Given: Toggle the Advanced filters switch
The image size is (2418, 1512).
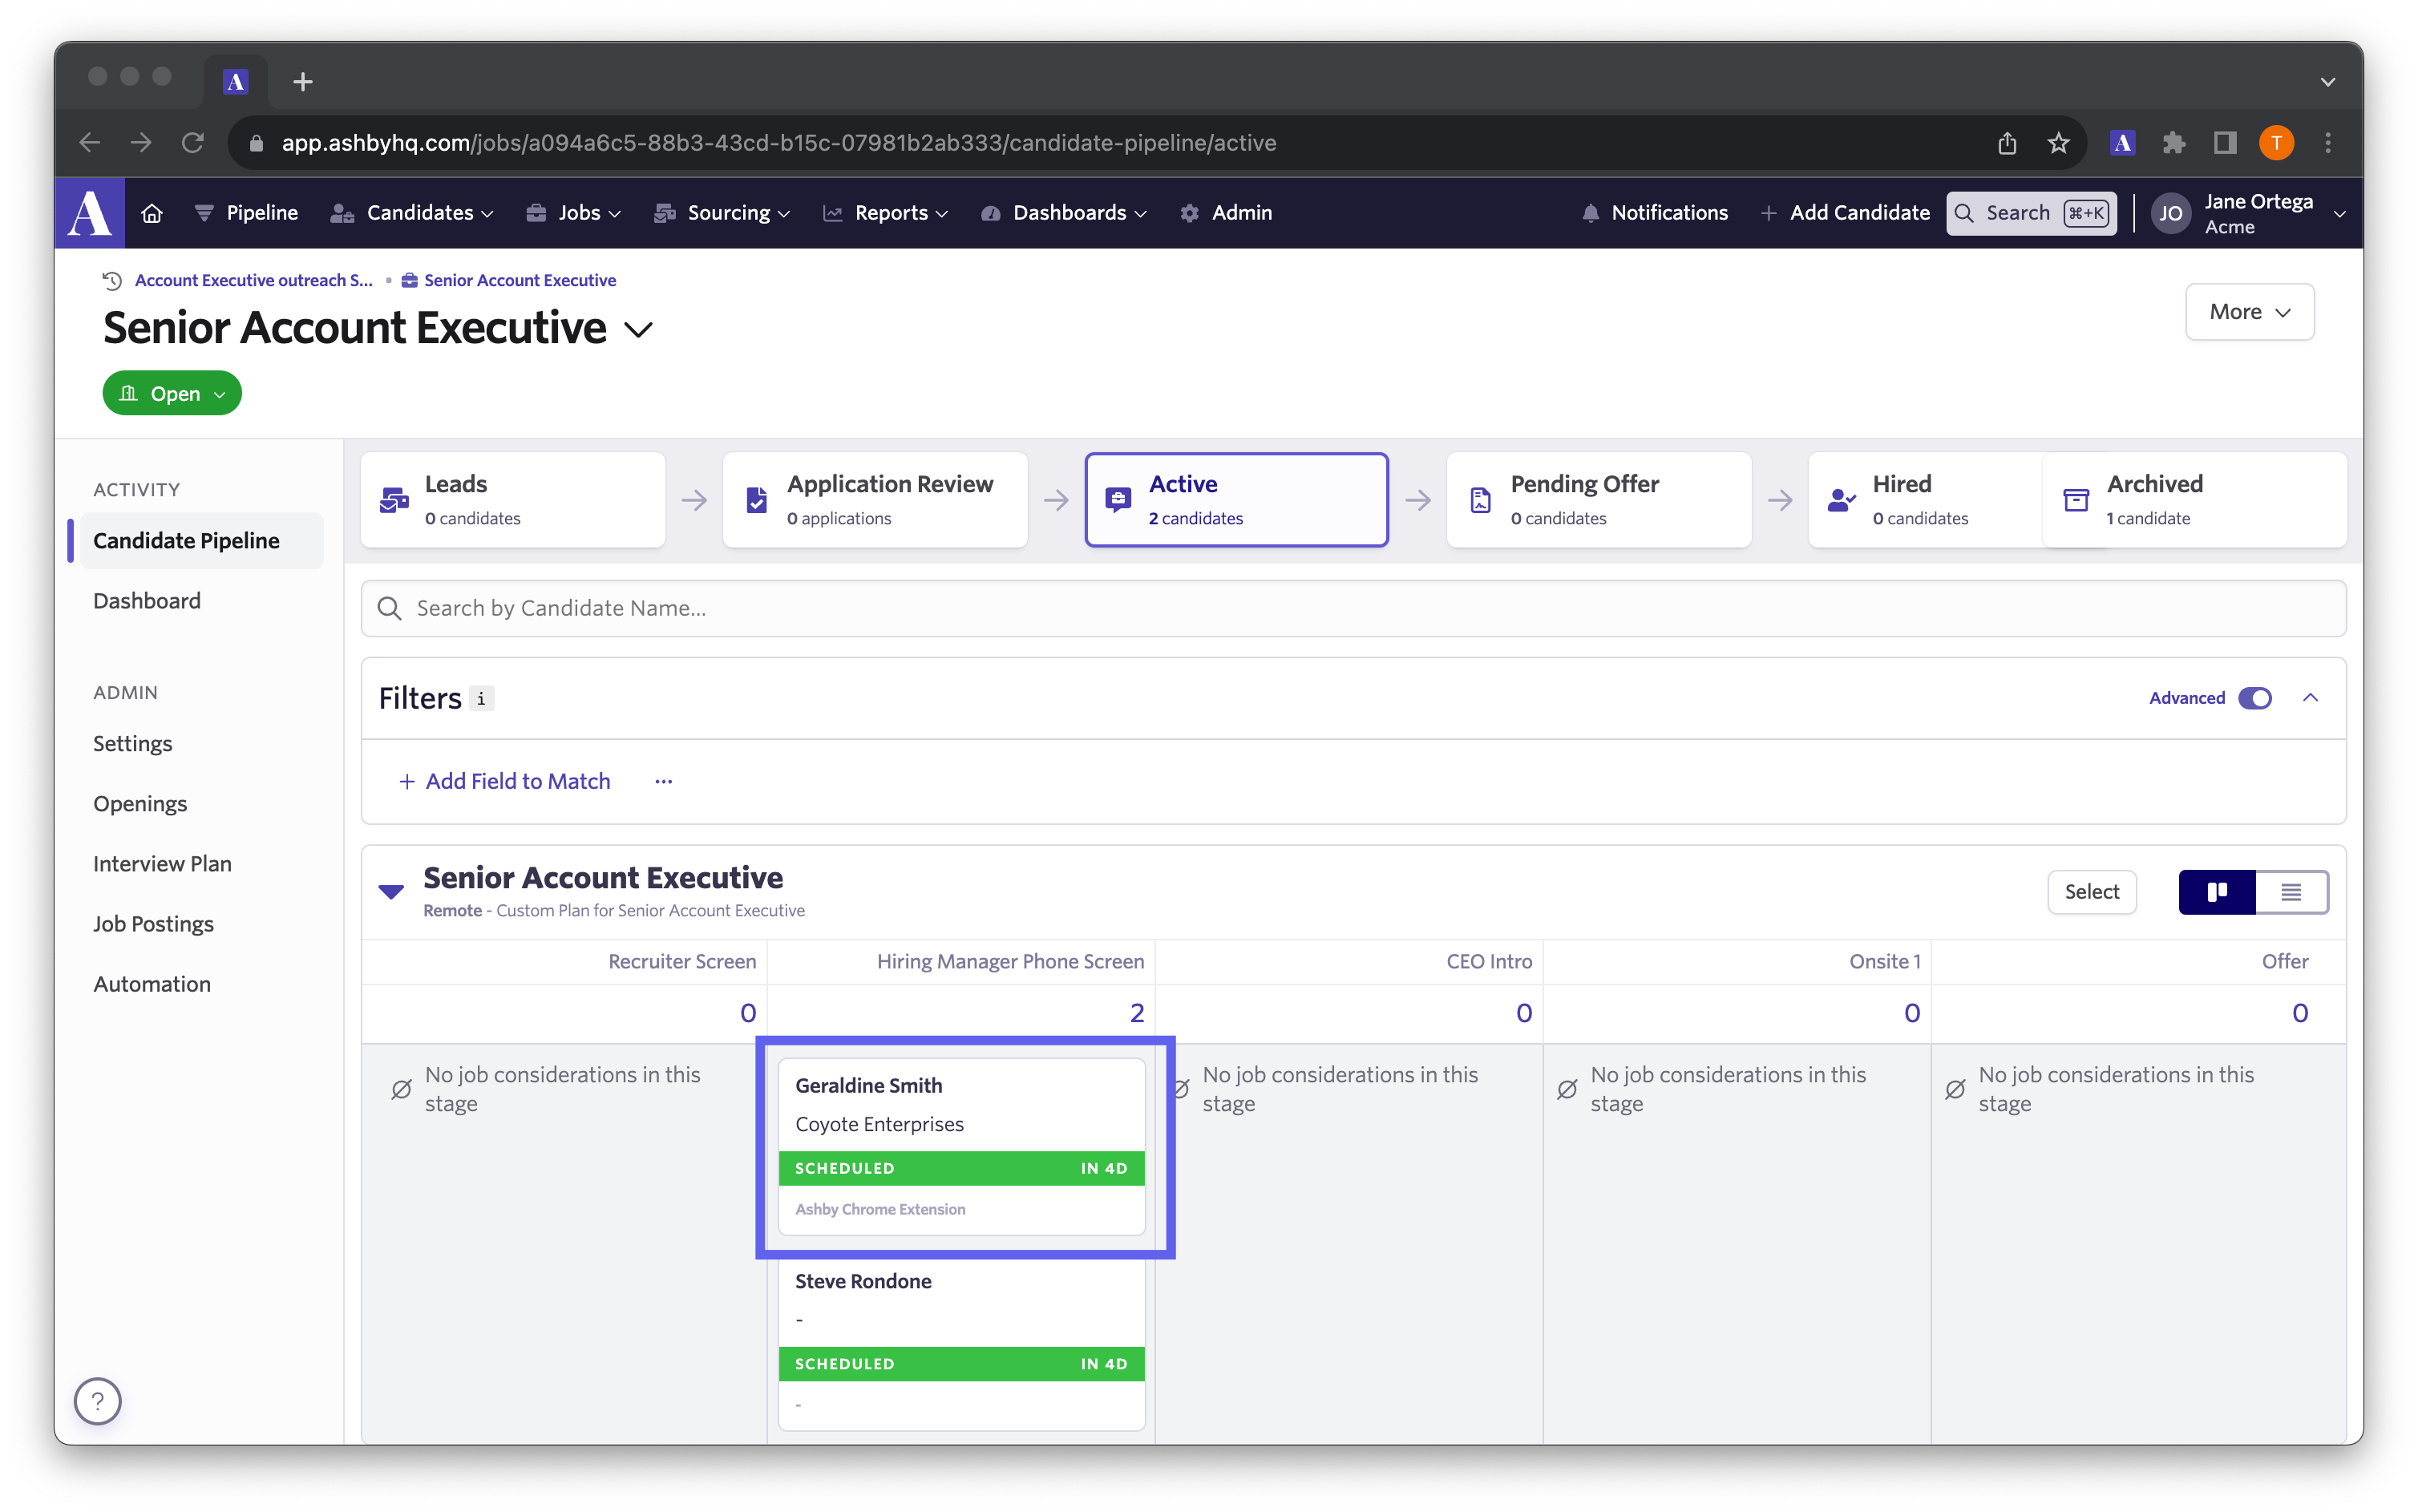Looking at the screenshot, I should click(x=2254, y=698).
